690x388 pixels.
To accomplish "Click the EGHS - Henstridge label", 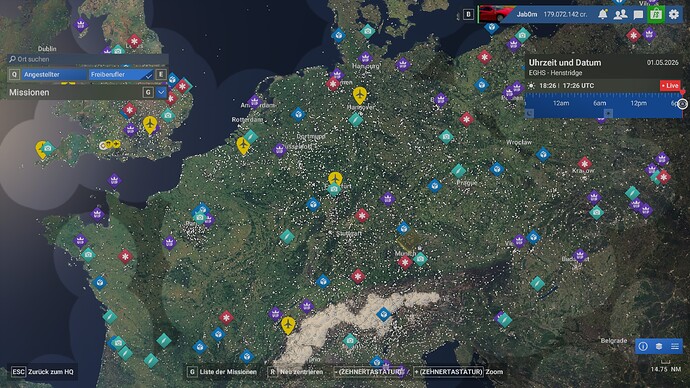I will 555,73.
